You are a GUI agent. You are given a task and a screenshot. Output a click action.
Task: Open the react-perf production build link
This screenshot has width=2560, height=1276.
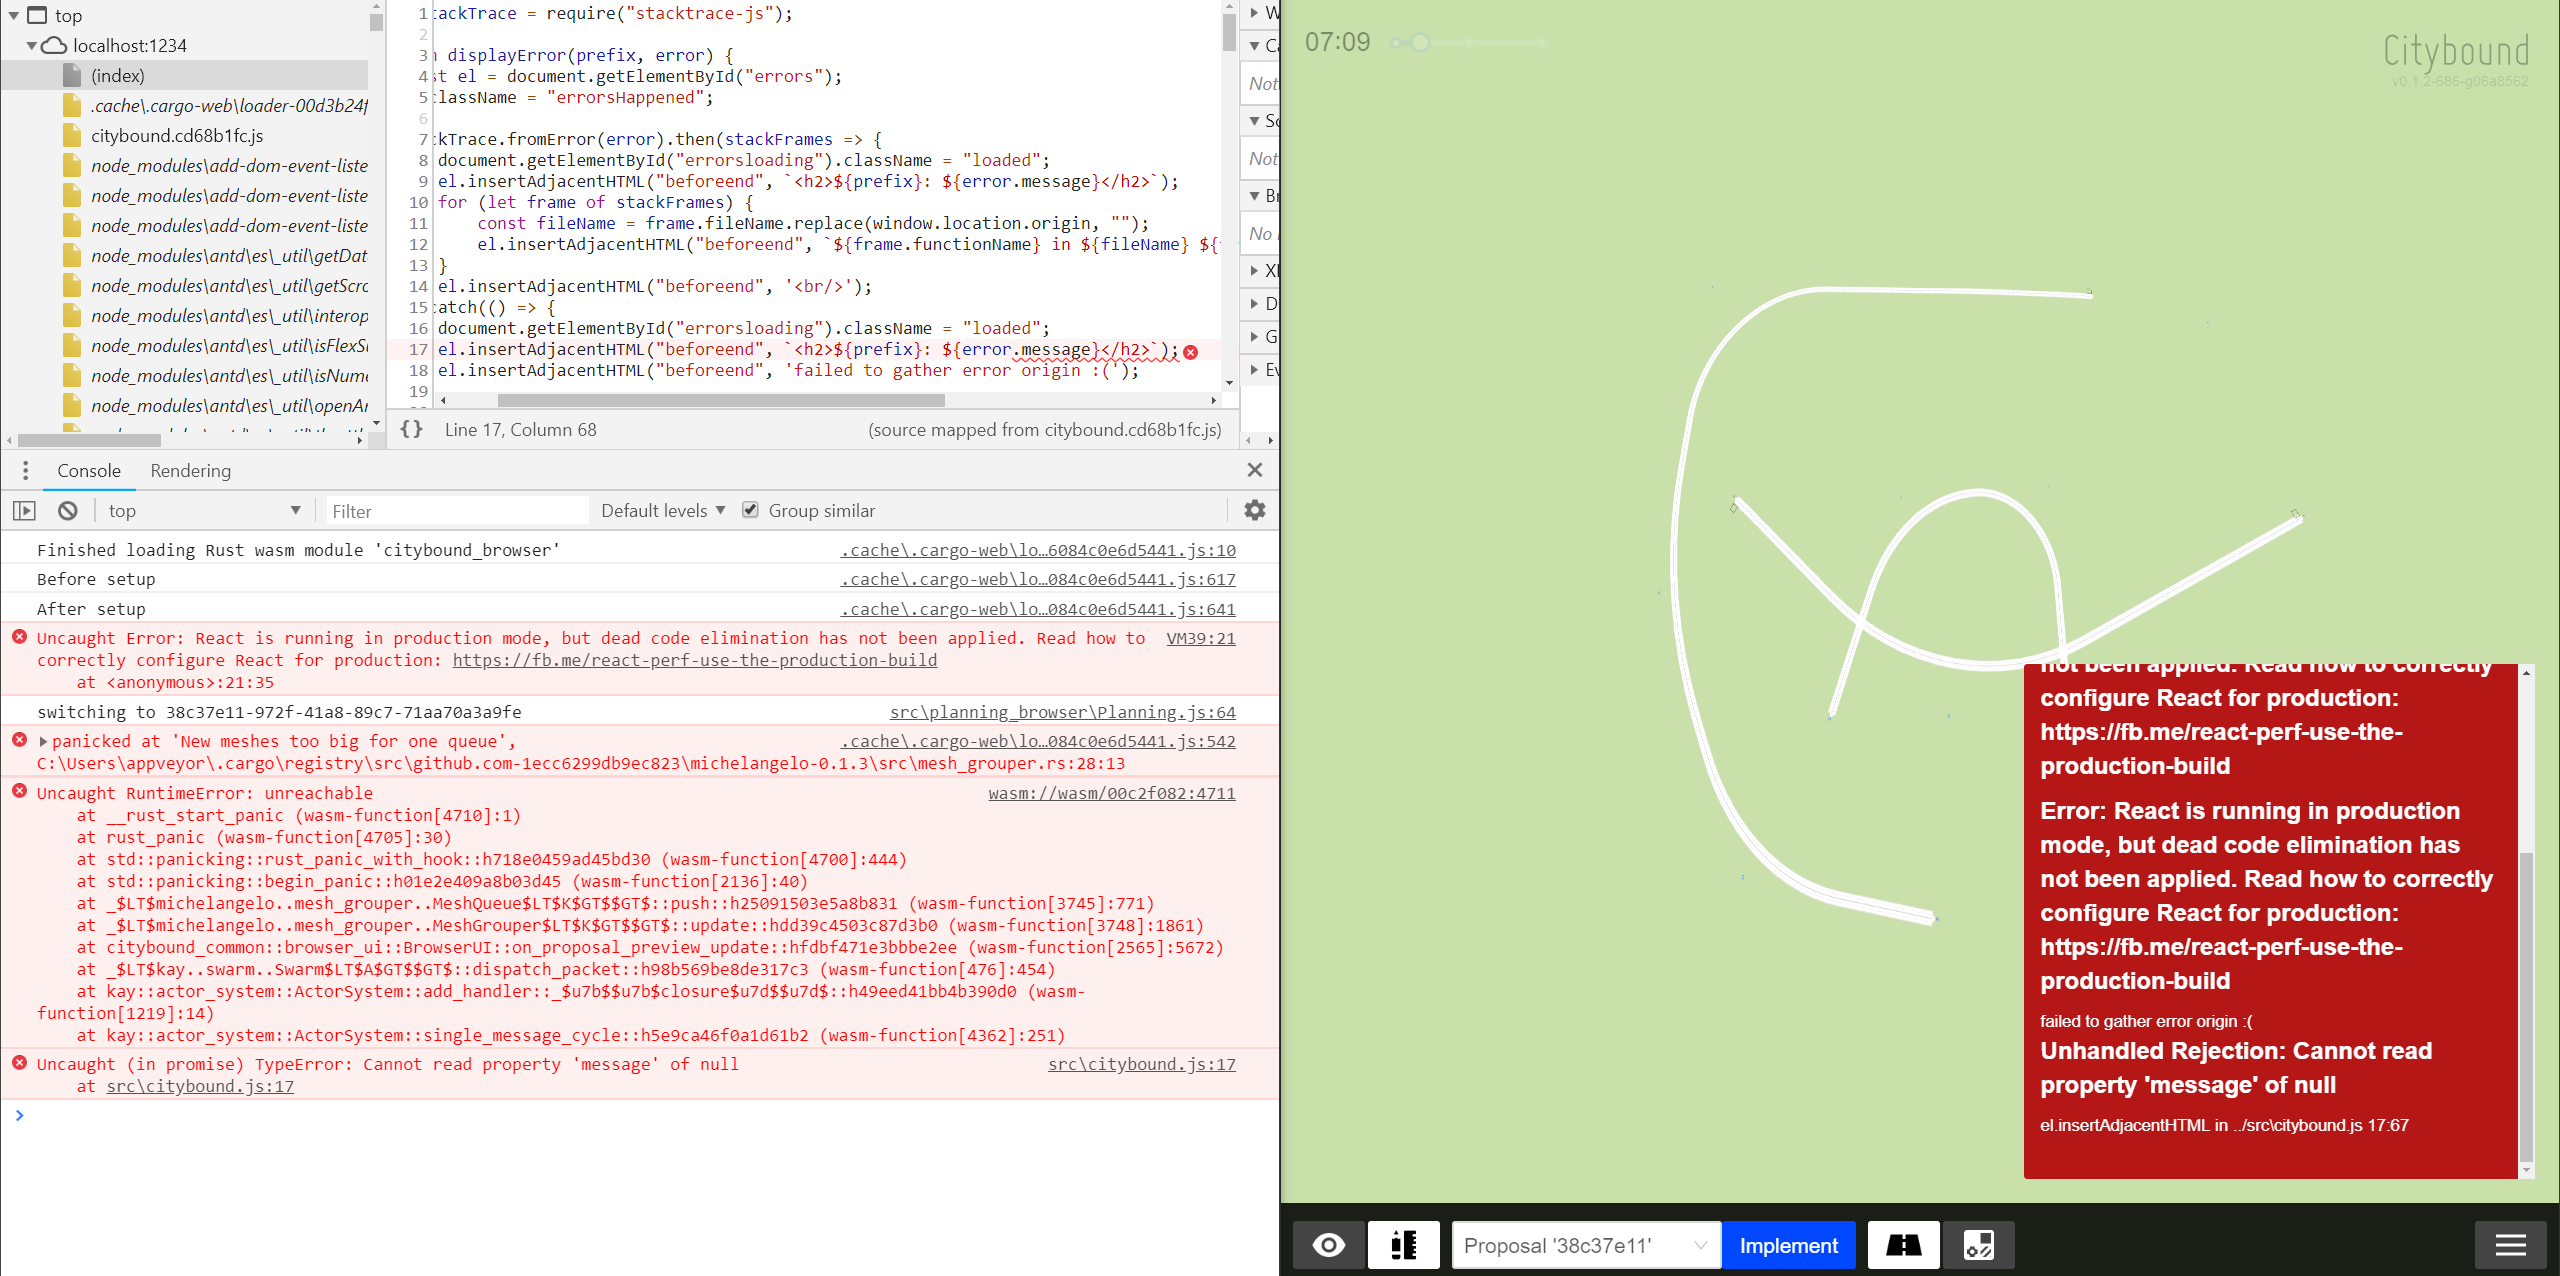pos(694,660)
